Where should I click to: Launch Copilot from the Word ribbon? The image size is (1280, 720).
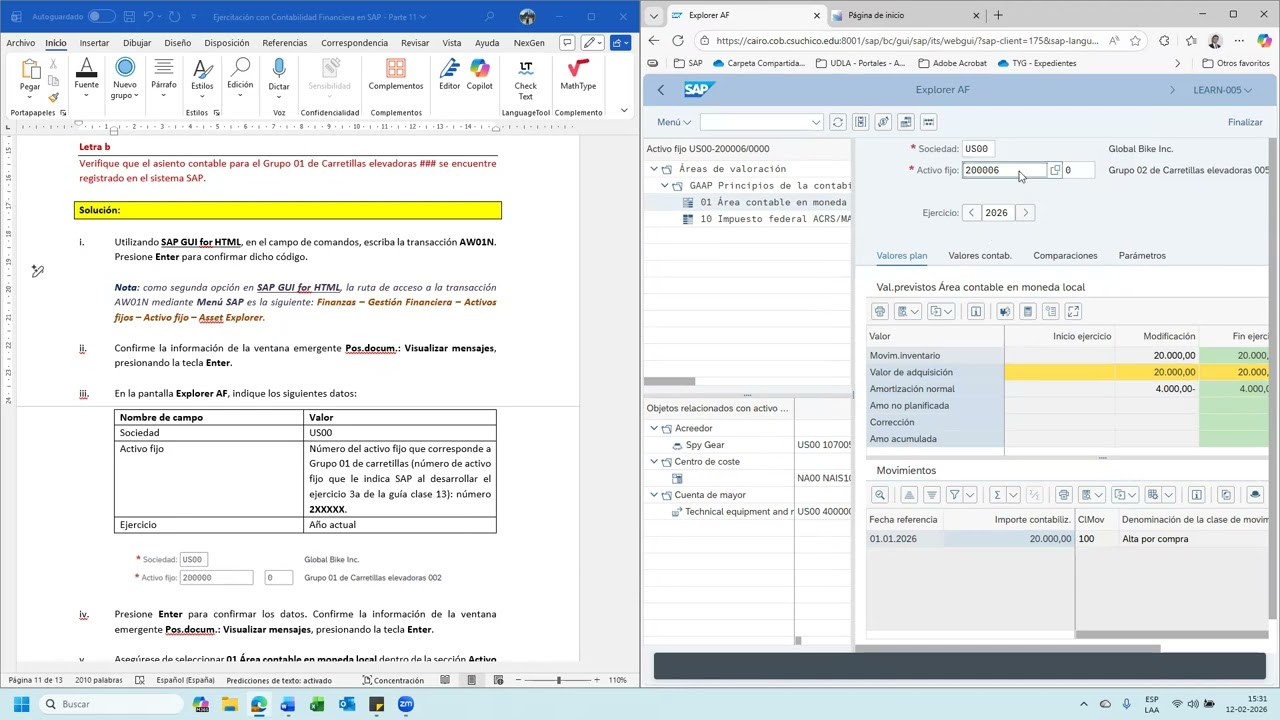(x=480, y=75)
